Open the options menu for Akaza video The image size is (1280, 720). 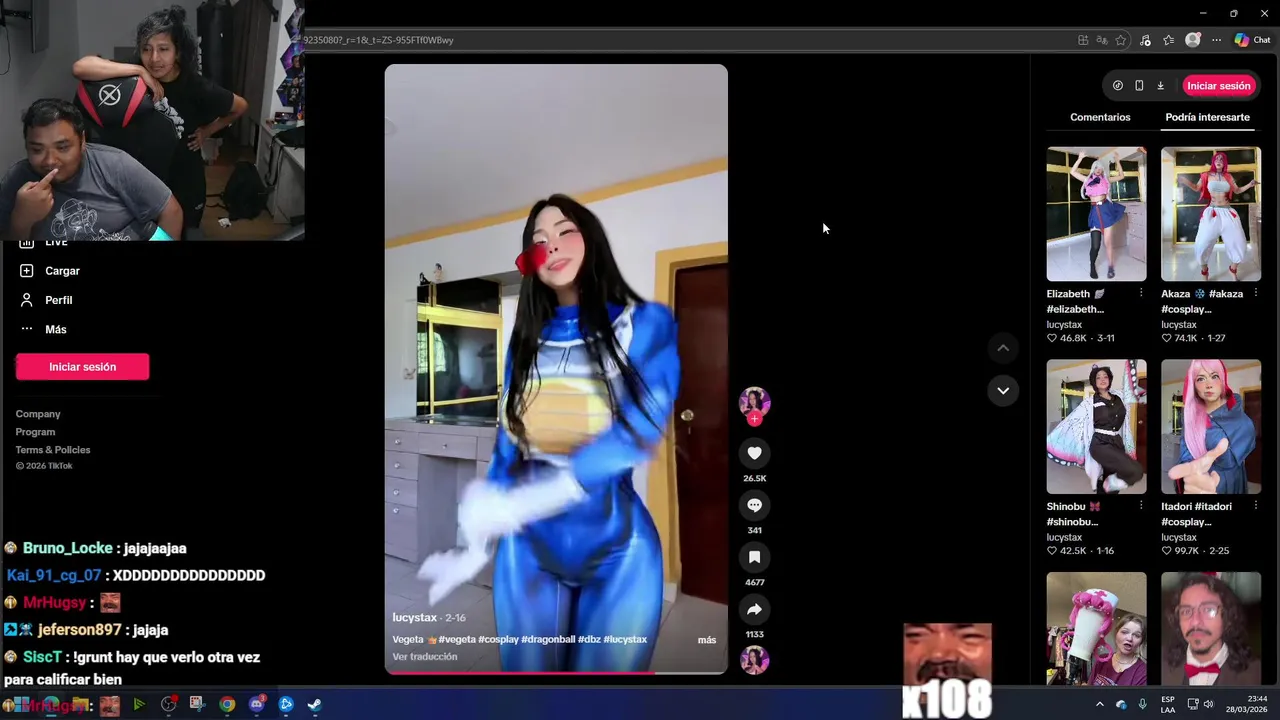tap(1255, 294)
